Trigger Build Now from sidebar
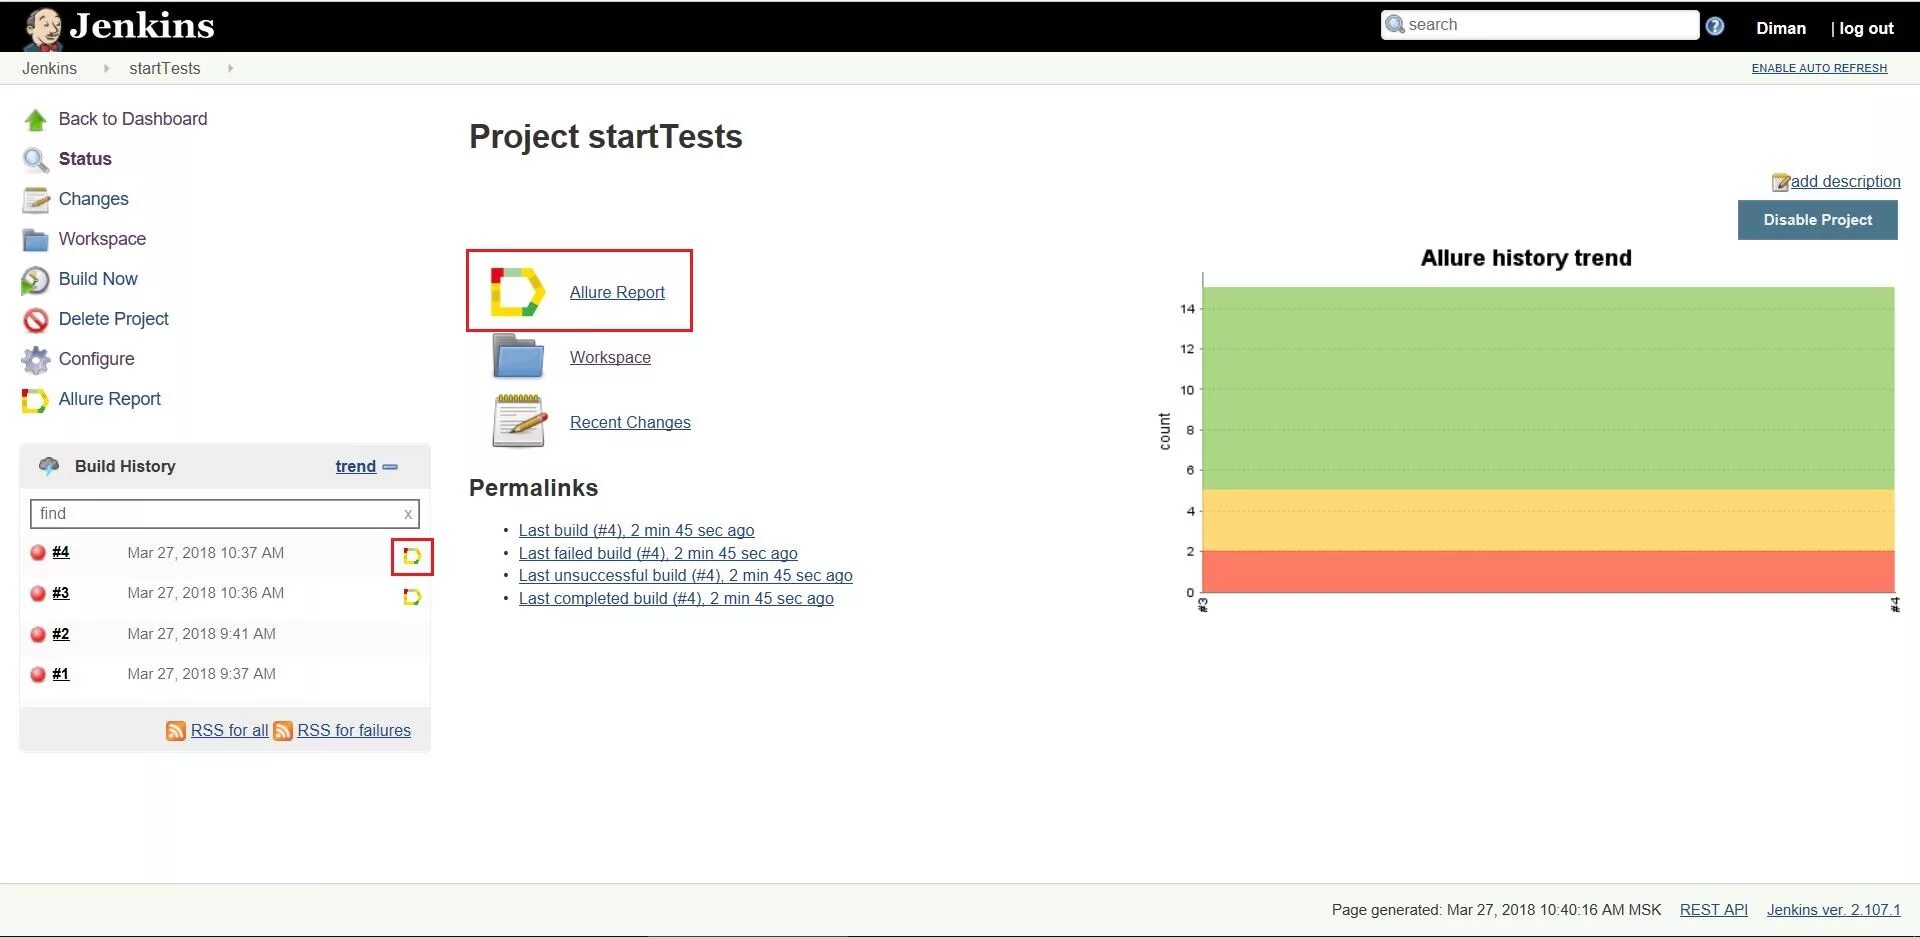The image size is (1920, 937). (98, 279)
